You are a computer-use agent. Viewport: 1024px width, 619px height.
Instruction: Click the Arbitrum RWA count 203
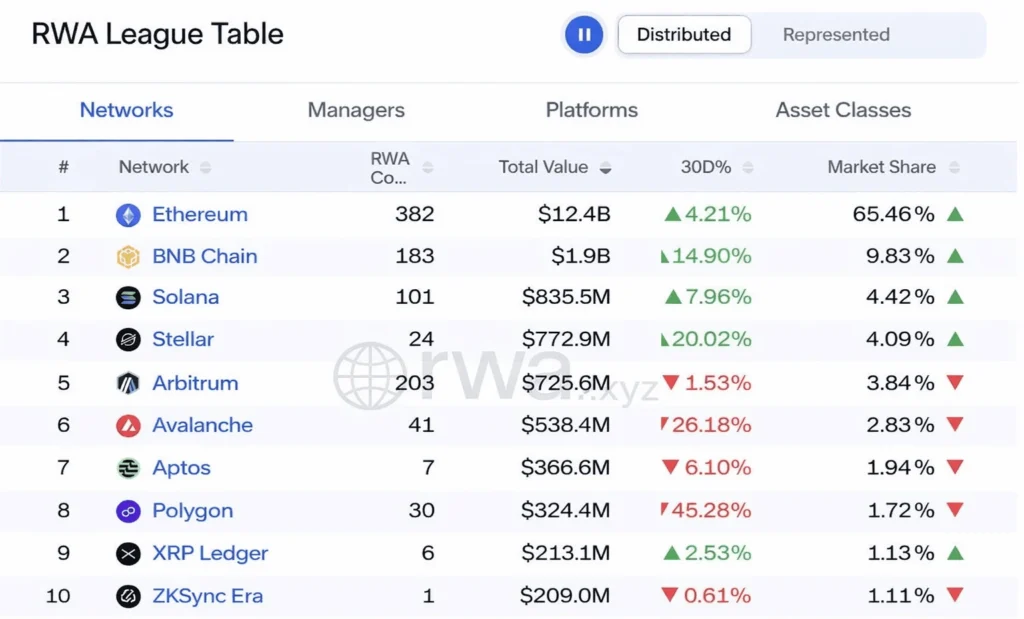[x=415, y=383]
